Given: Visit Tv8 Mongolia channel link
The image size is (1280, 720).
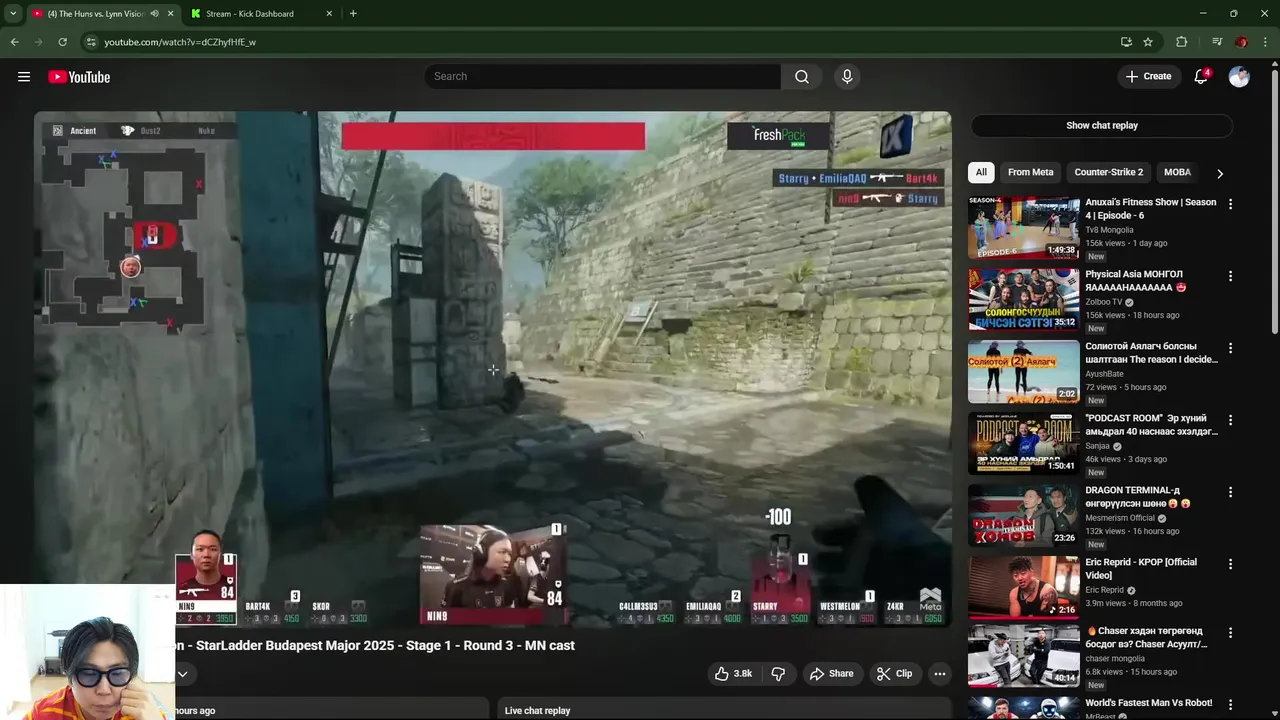Looking at the screenshot, I should click(x=1110, y=230).
